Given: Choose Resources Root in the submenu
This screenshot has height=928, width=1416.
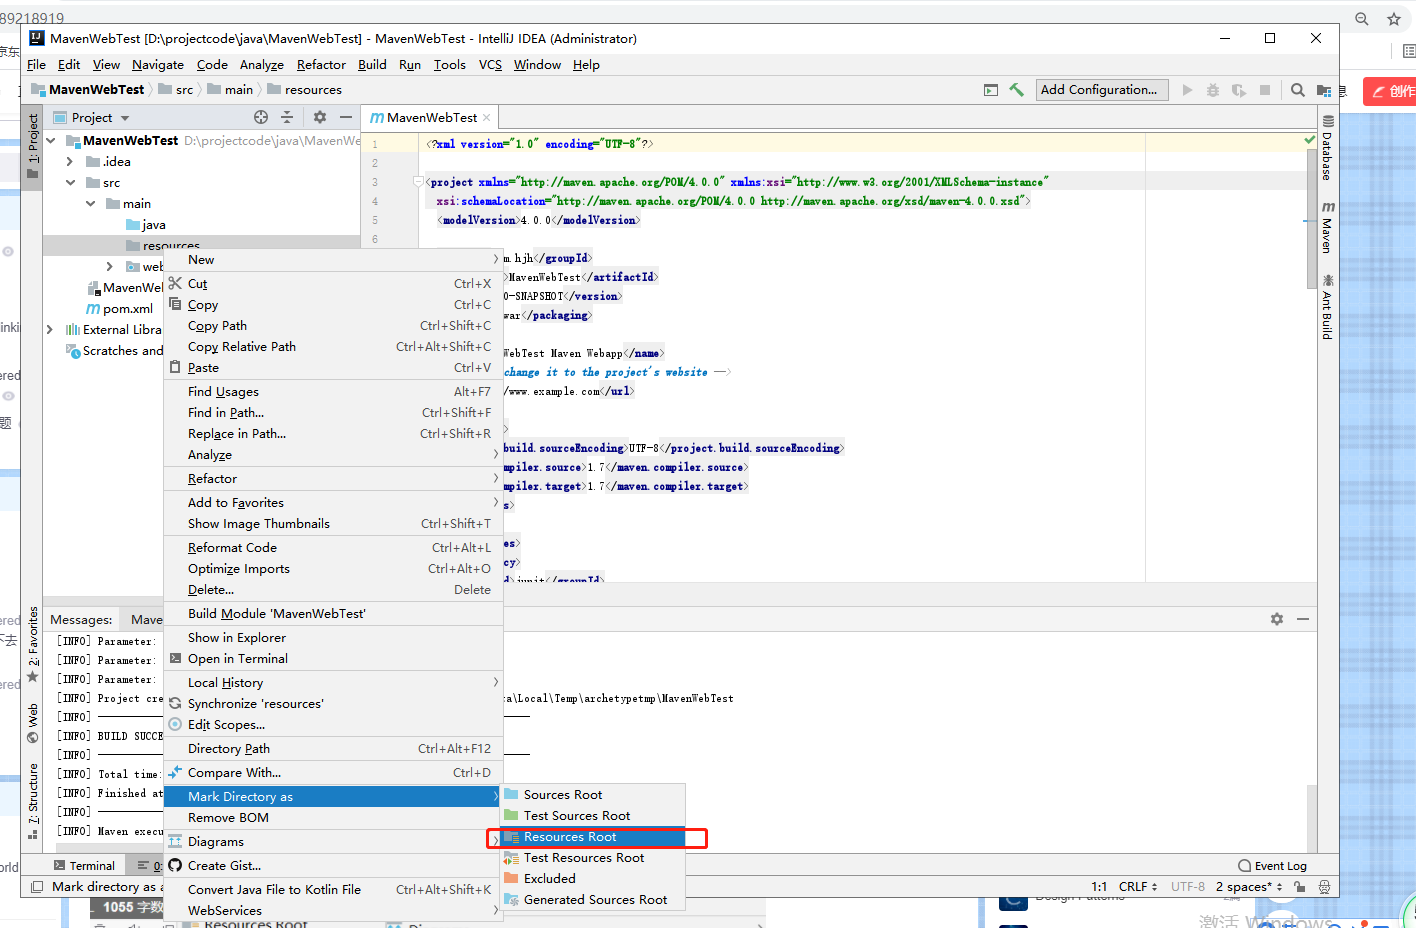Looking at the screenshot, I should (593, 837).
